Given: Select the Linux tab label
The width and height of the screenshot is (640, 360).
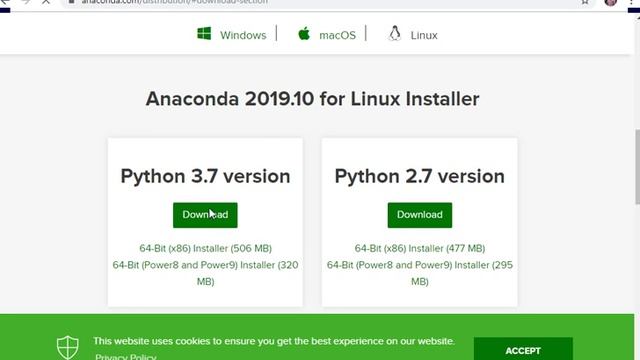Looking at the screenshot, I should tap(424, 36).
